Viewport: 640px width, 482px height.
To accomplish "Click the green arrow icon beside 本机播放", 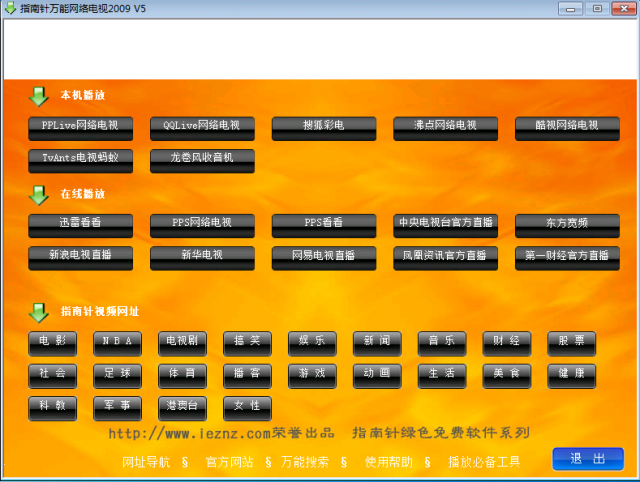I will (x=38, y=96).
